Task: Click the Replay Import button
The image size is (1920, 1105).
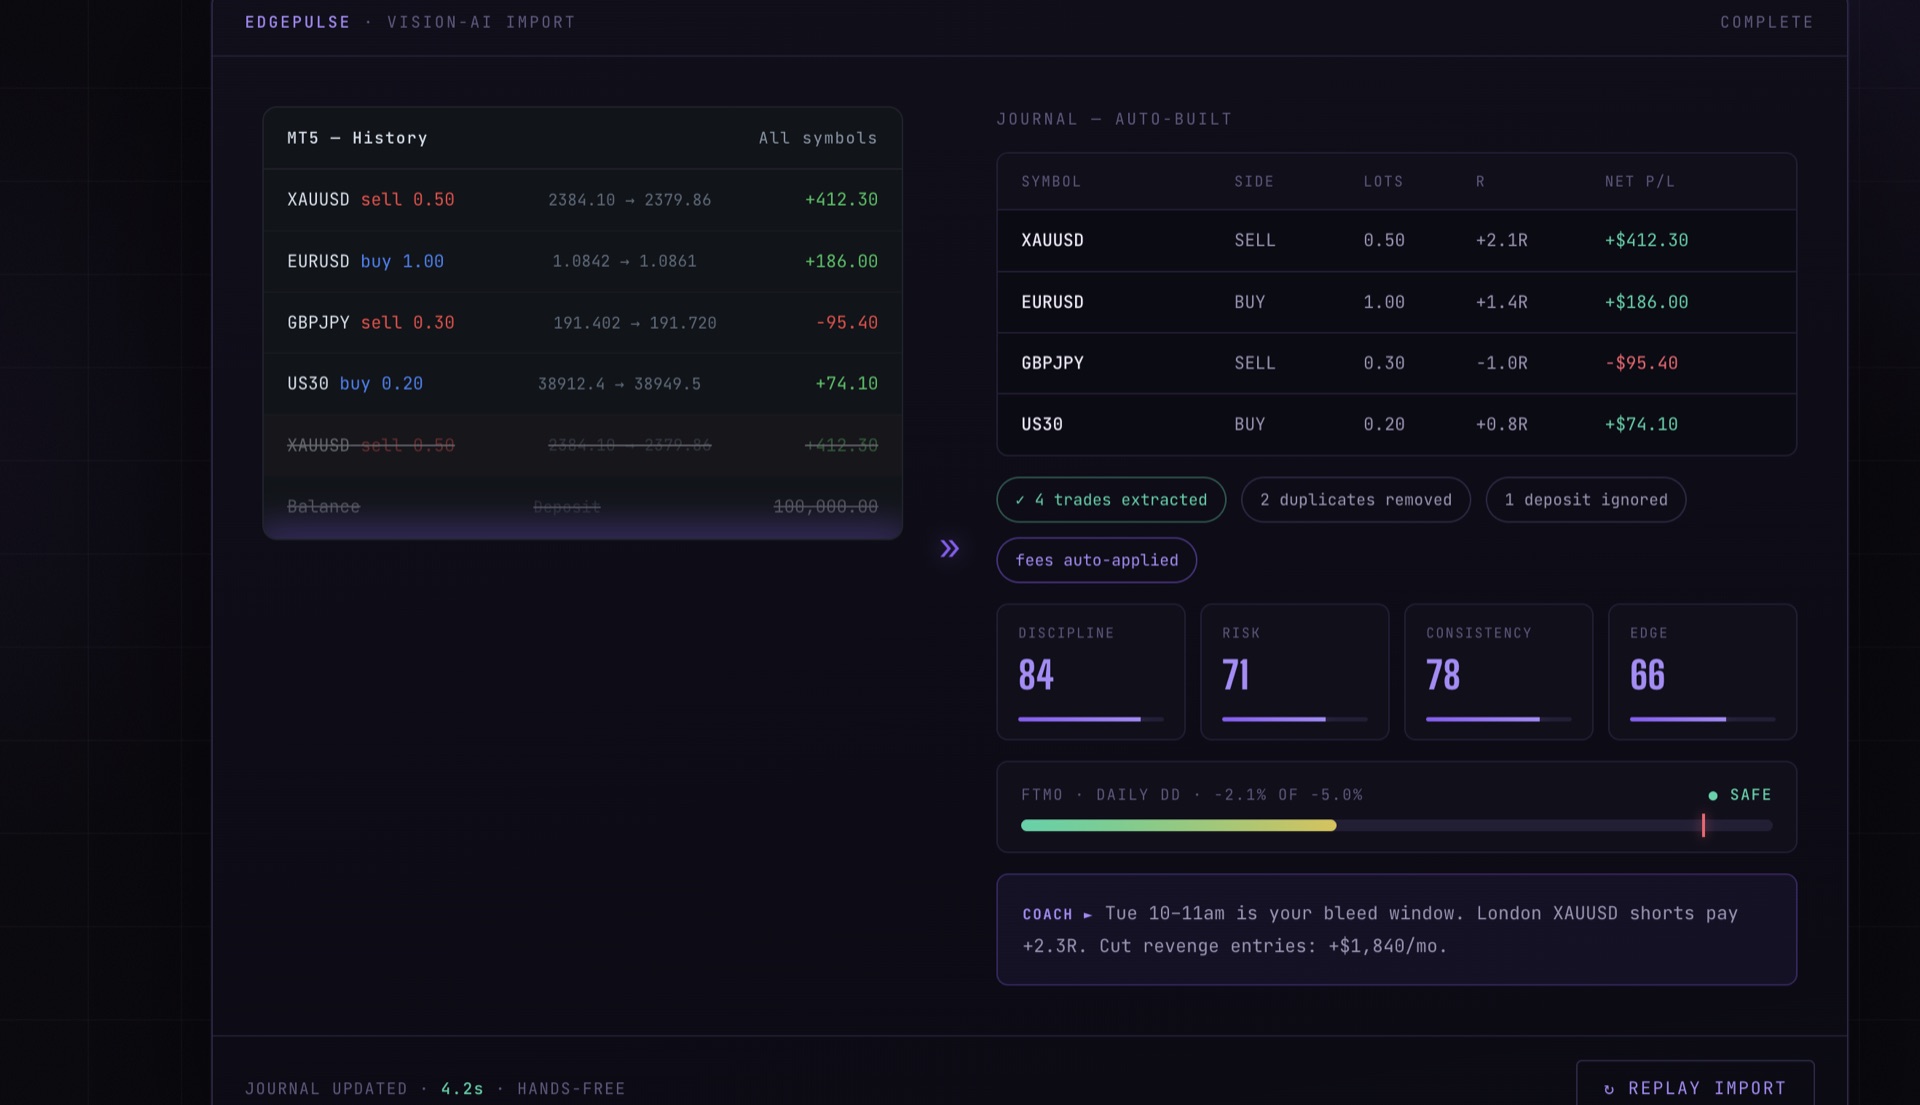Action: [x=1695, y=1086]
